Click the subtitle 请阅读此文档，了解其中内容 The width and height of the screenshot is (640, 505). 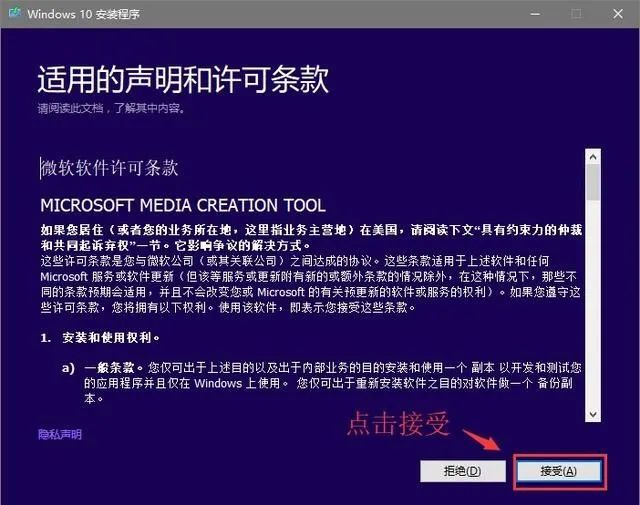(111, 108)
